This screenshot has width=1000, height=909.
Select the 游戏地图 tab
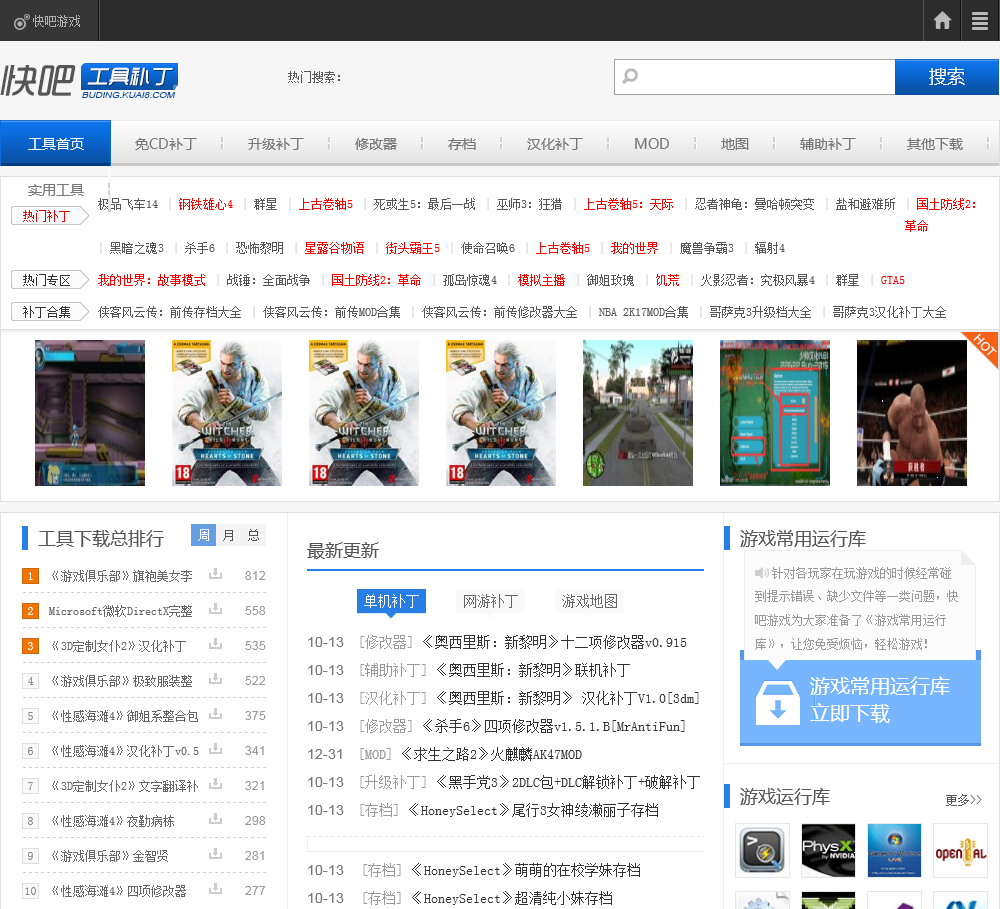click(589, 601)
